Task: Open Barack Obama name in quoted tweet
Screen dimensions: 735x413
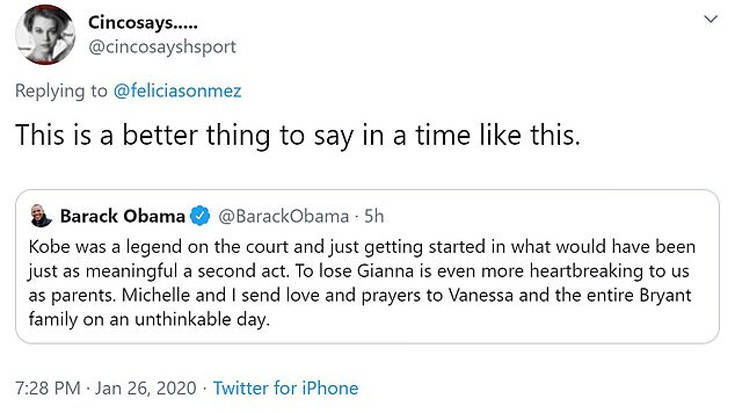Action: (122, 216)
